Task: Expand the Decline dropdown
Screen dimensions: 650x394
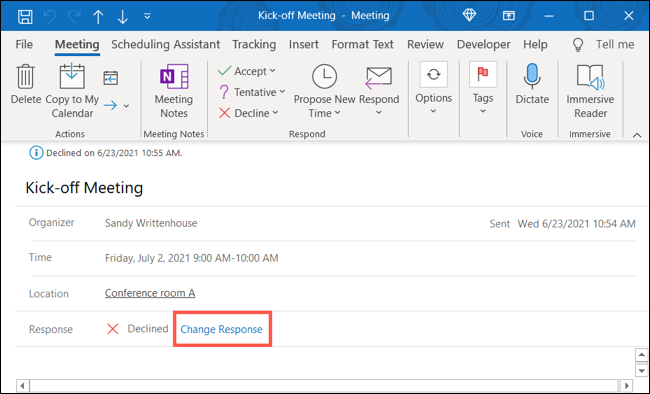Action: [x=275, y=113]
